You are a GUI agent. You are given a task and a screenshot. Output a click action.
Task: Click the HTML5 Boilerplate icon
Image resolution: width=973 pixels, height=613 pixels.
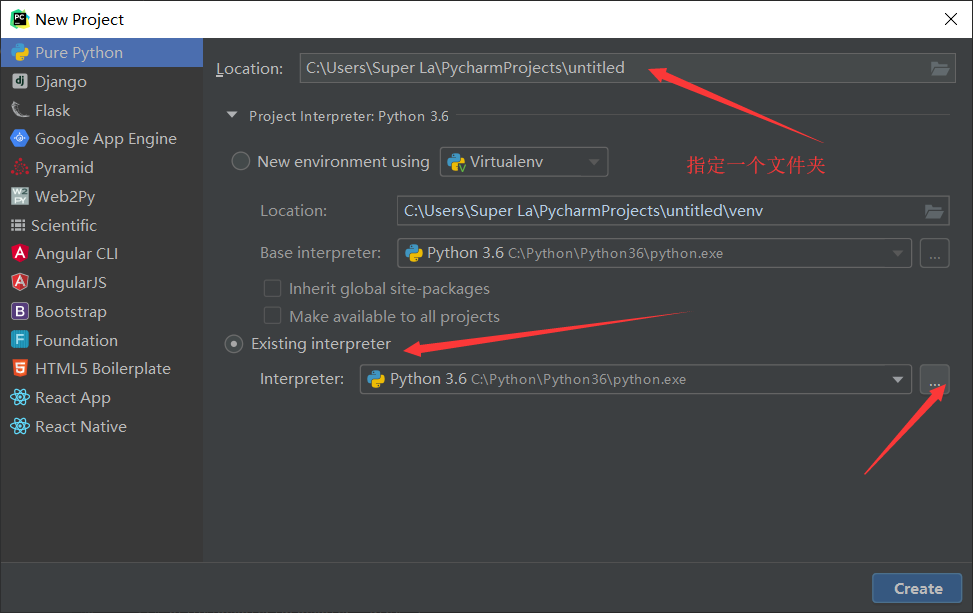(x=20, y=369)
